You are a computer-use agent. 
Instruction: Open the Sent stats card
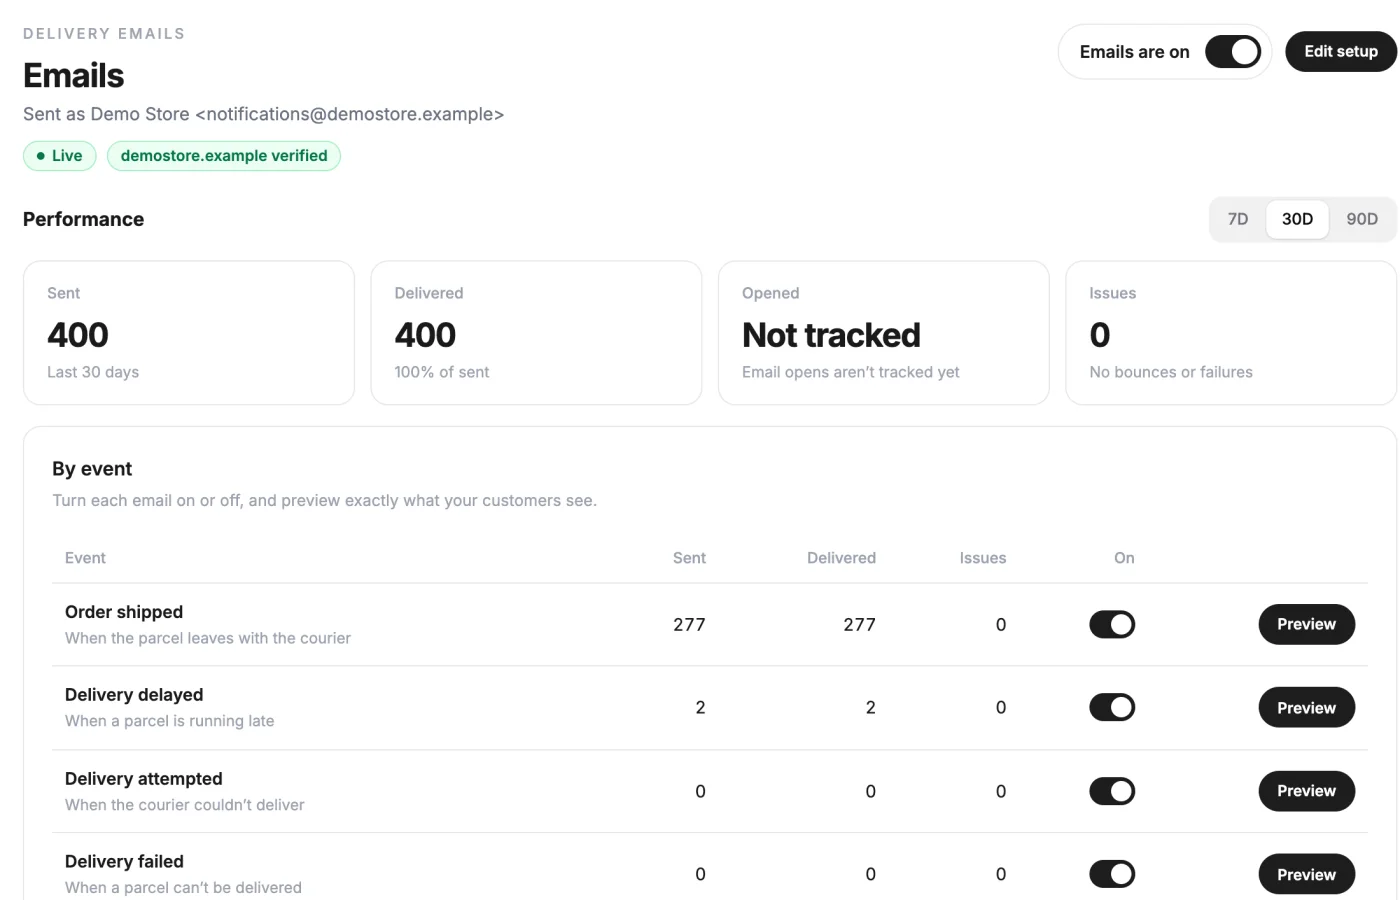click(189, 333)
